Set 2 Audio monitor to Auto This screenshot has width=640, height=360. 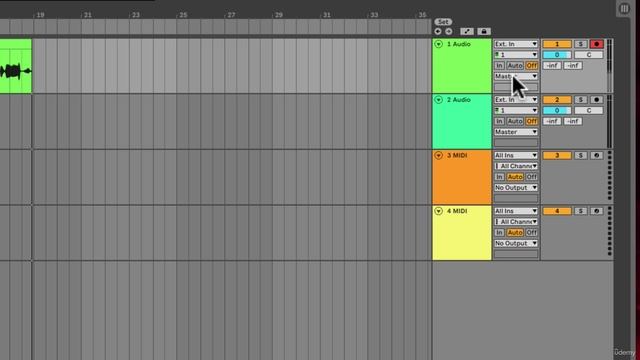(x=515, y=121)
